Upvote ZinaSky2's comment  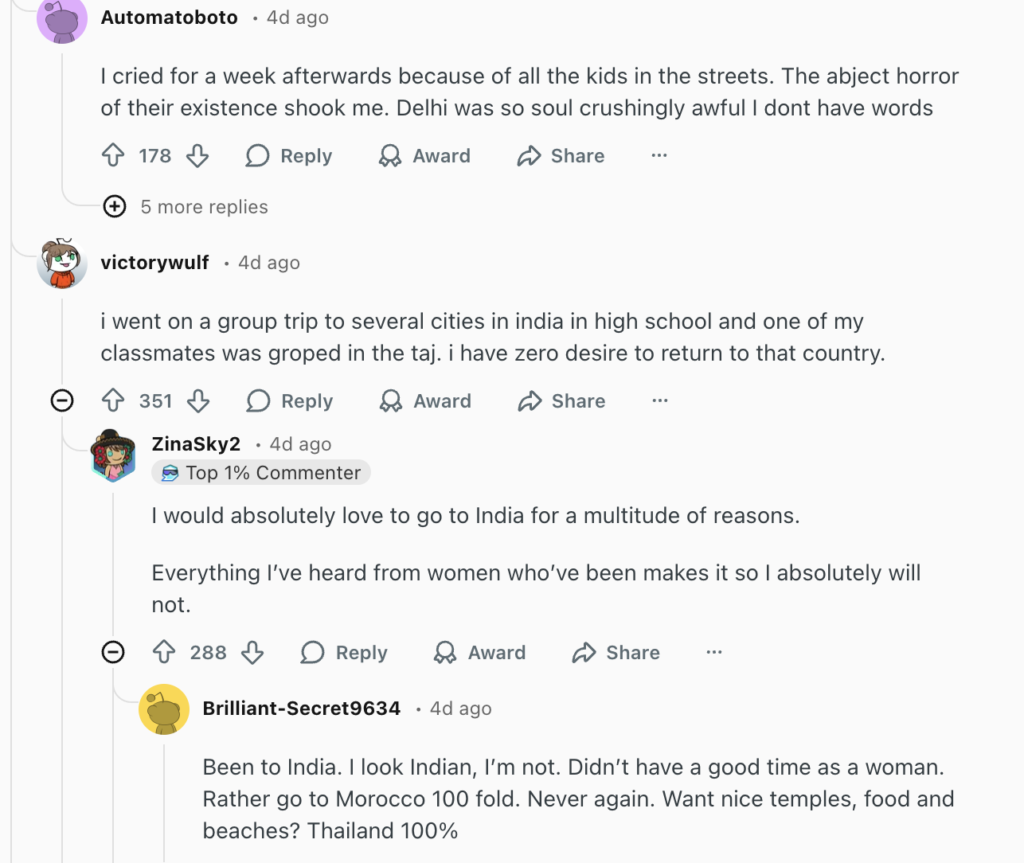pyautogui.click(x=164, y=653)
